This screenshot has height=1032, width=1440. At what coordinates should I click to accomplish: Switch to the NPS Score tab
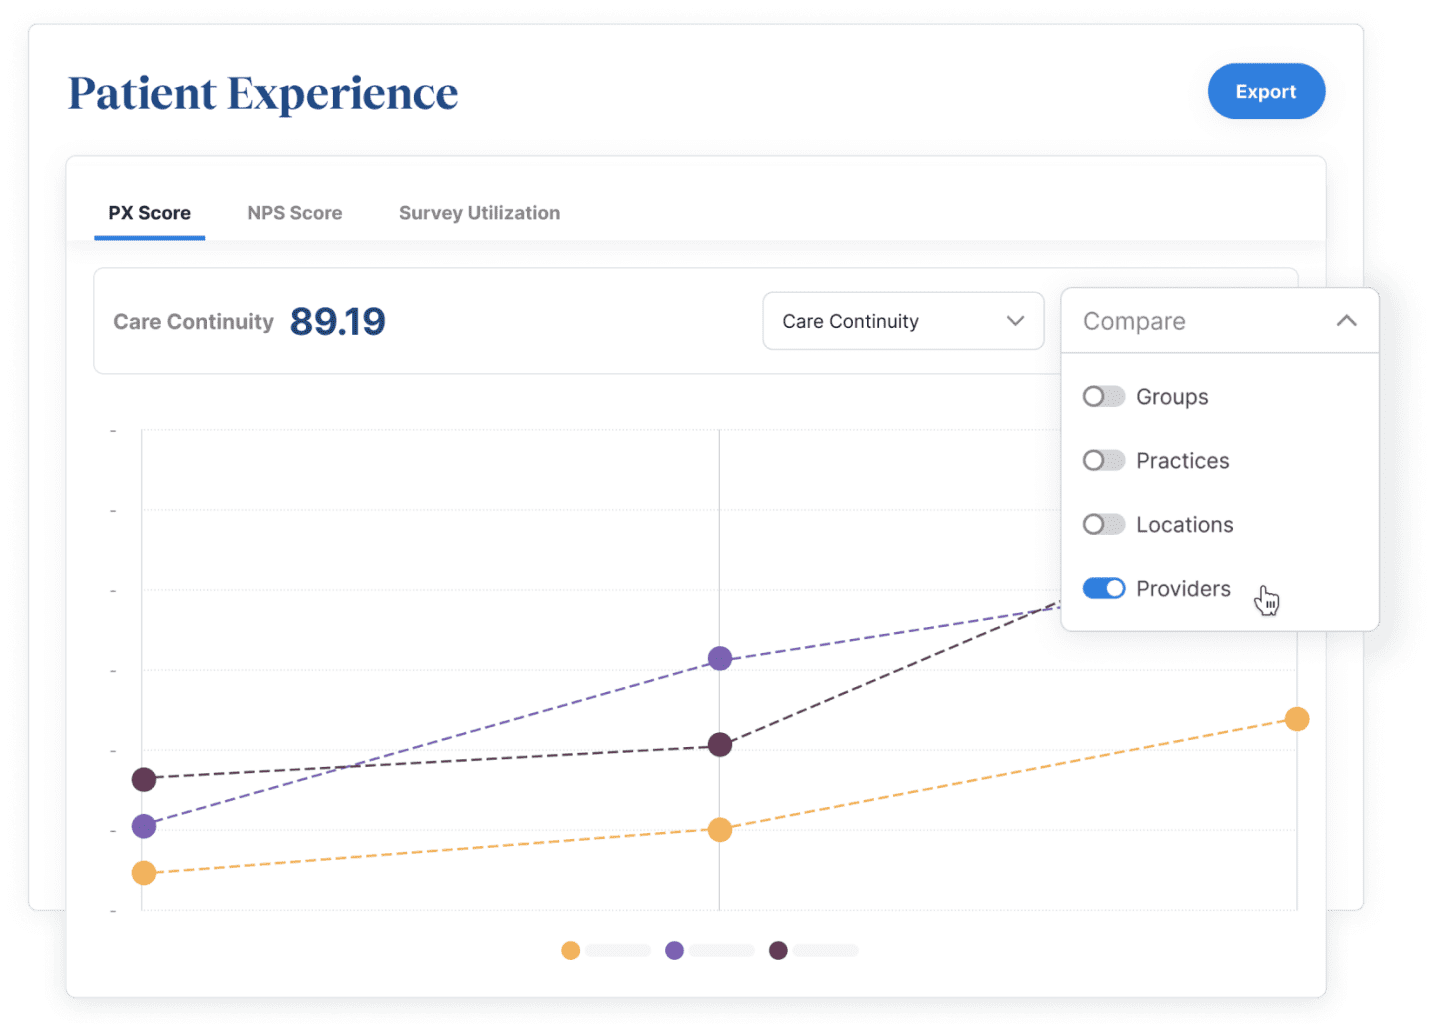(295, 213)
